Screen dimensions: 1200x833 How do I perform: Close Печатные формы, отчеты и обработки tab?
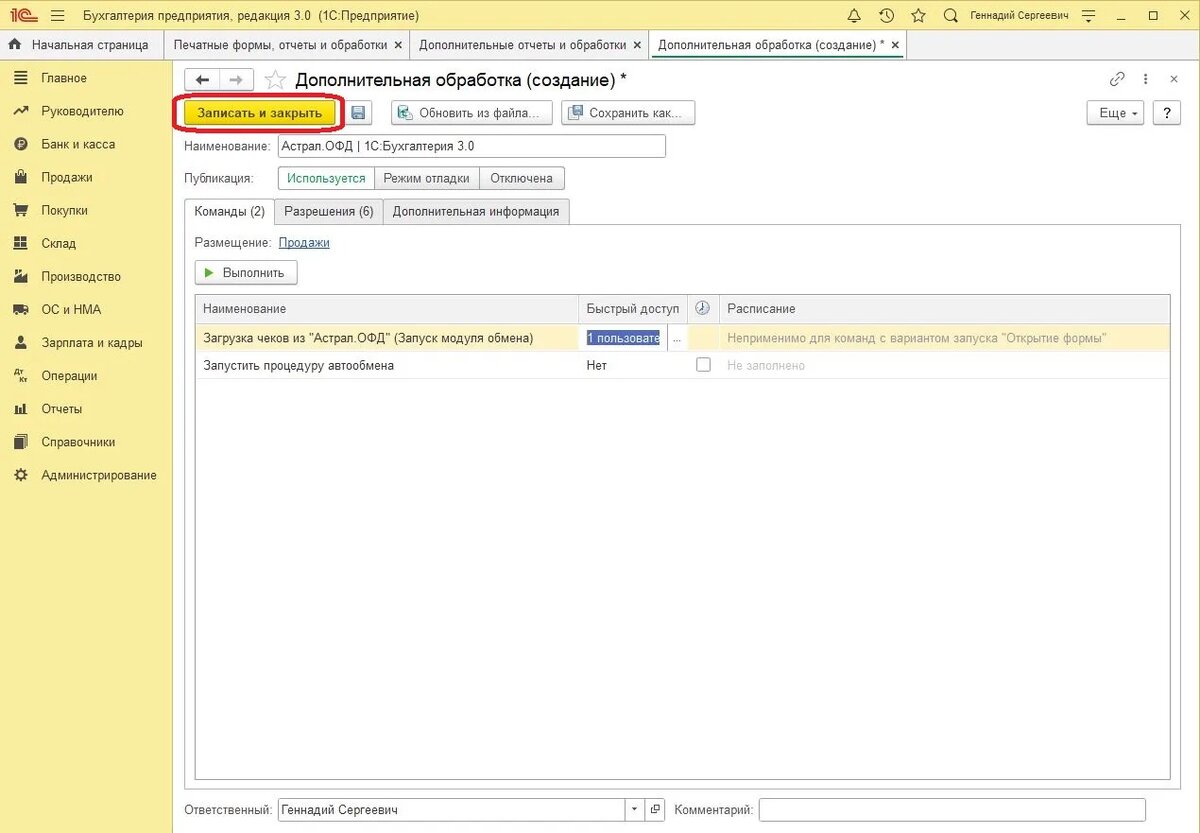(398, 45)
